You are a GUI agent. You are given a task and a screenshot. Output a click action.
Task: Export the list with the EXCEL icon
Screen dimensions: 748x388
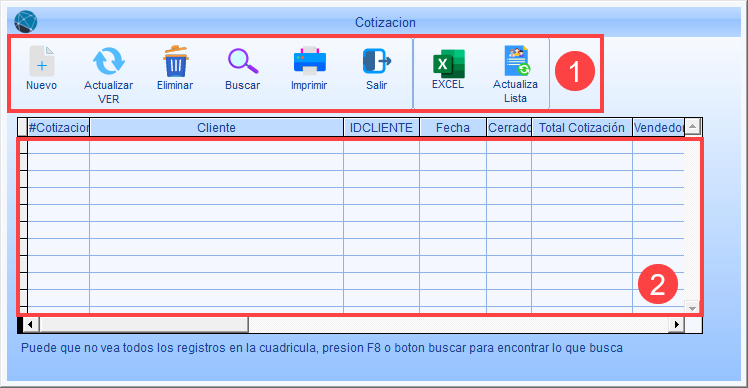[448, 63]
